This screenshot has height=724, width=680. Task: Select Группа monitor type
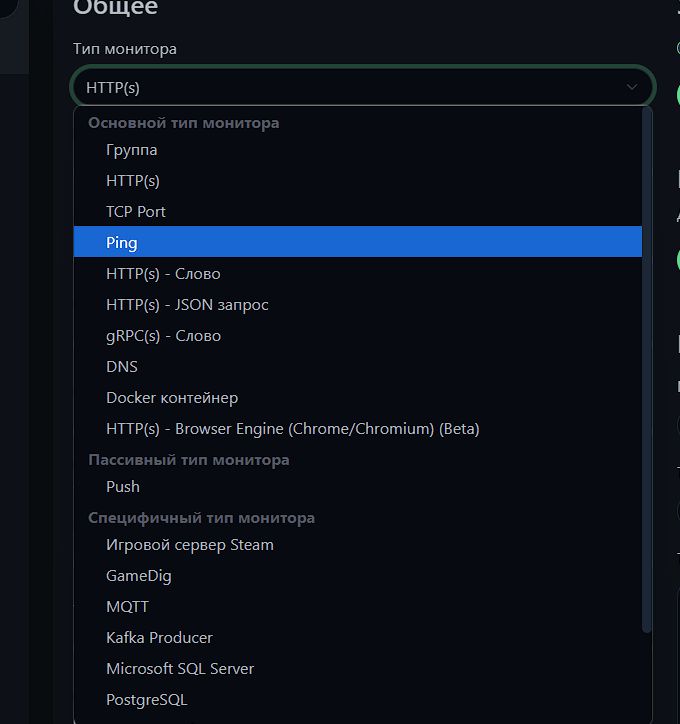click(358, 150)
